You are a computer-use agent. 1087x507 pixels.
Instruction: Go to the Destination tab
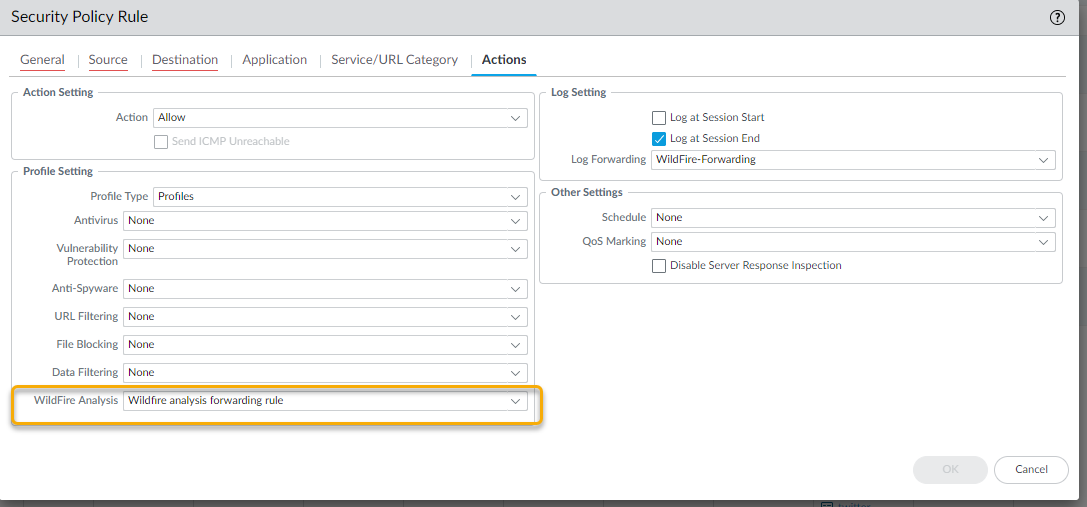tap(185, 60)
